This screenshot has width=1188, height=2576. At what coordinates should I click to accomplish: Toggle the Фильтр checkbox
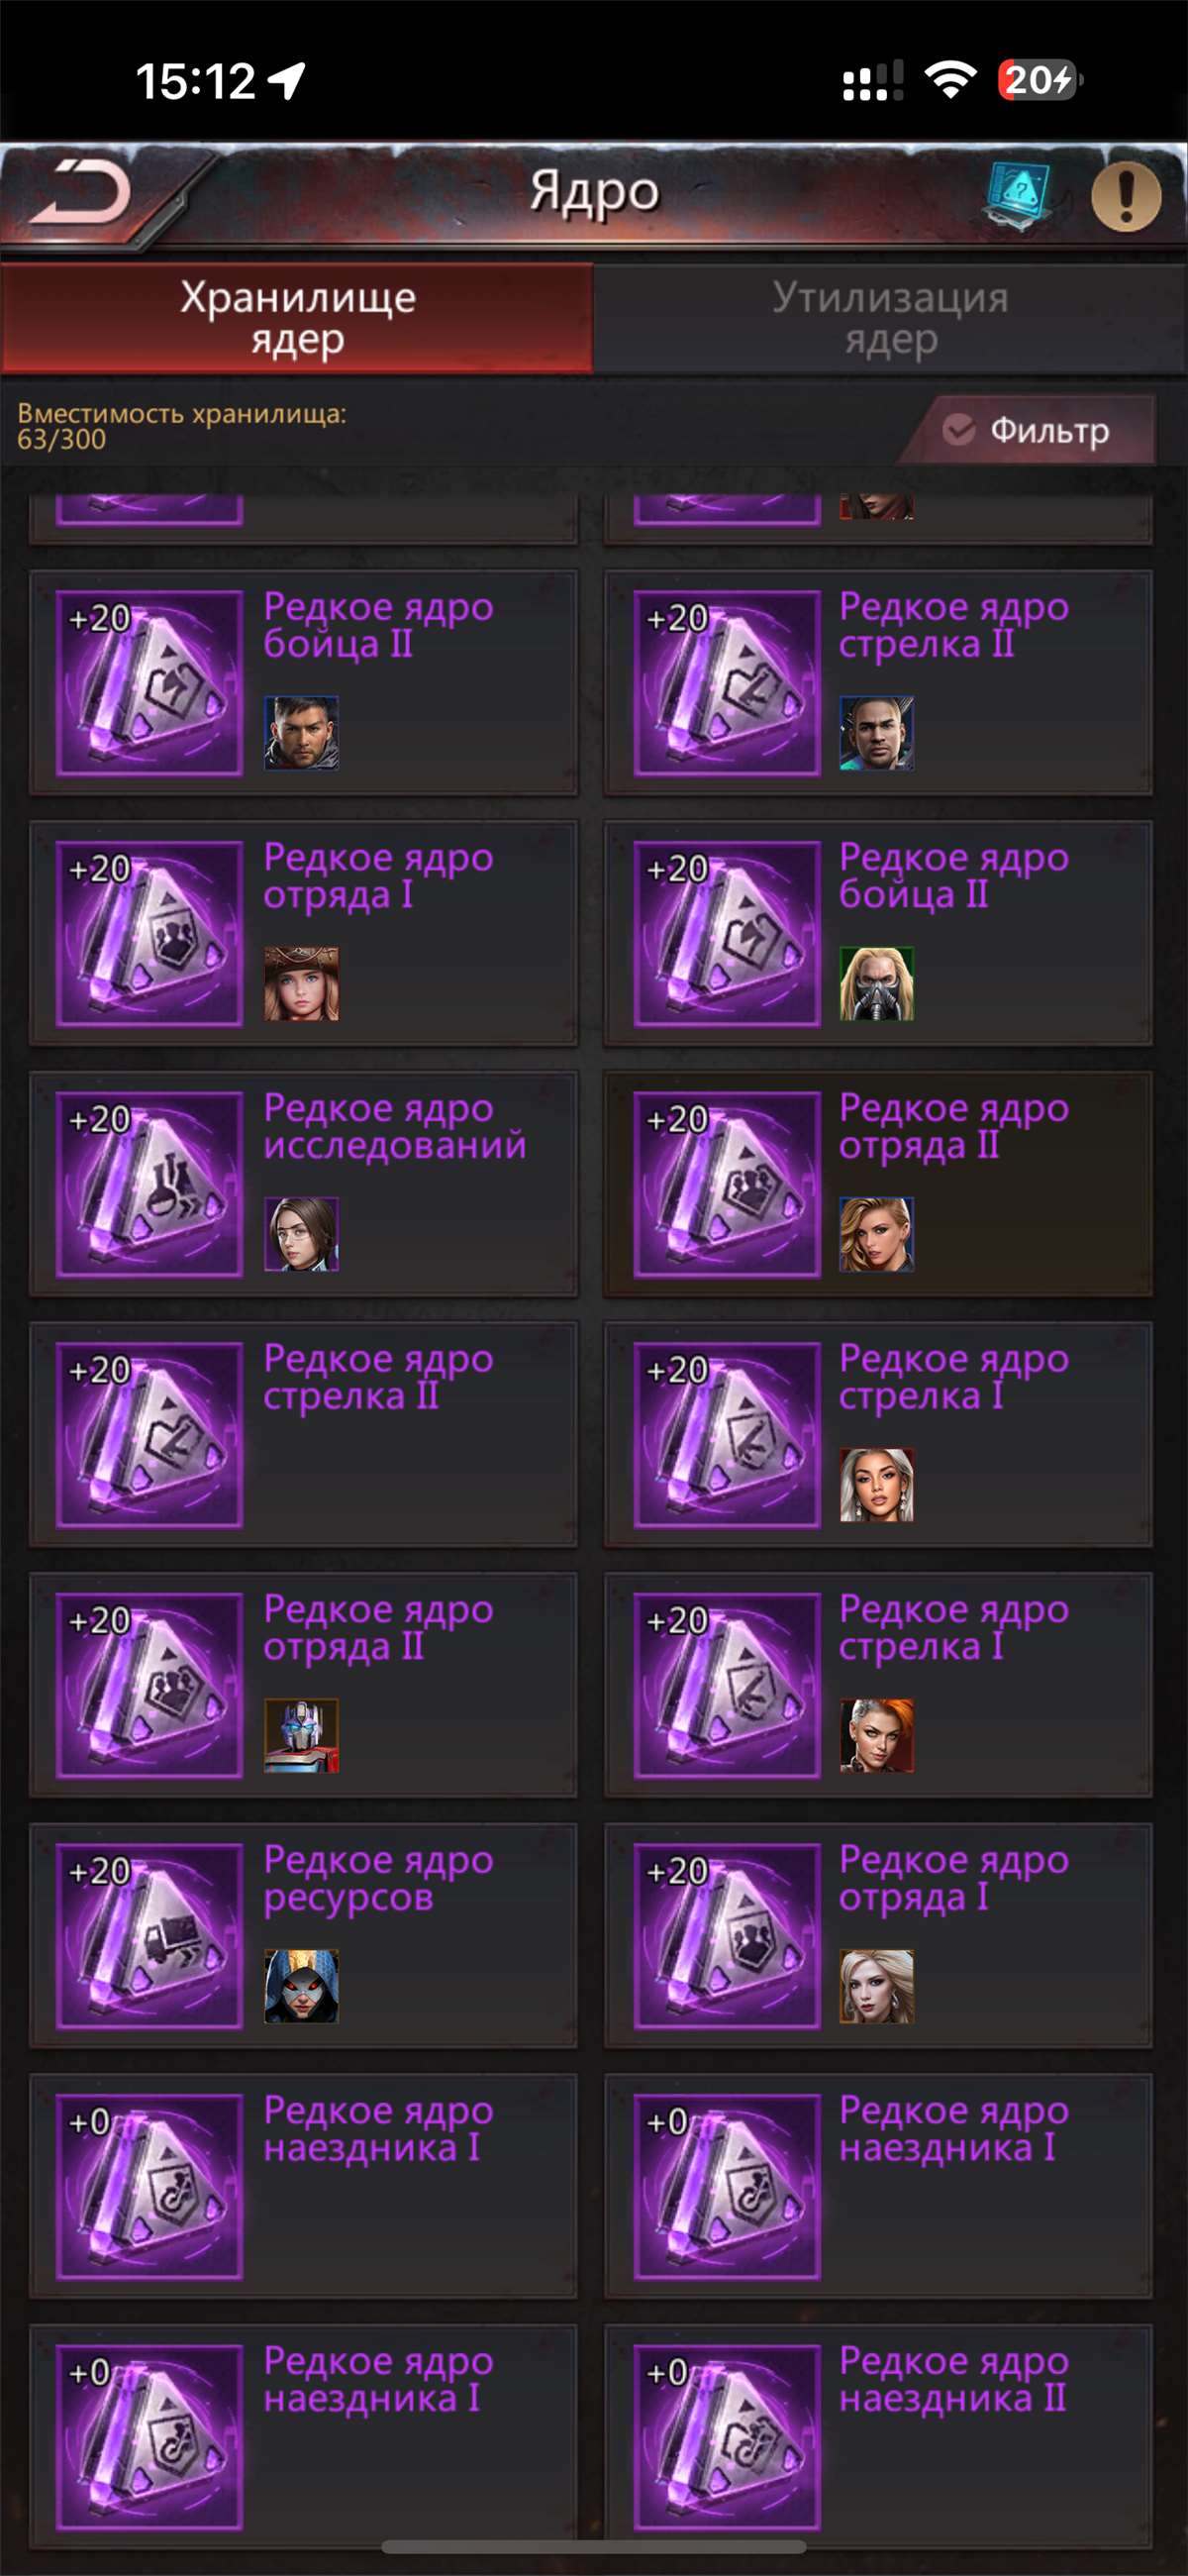[958, 430]
